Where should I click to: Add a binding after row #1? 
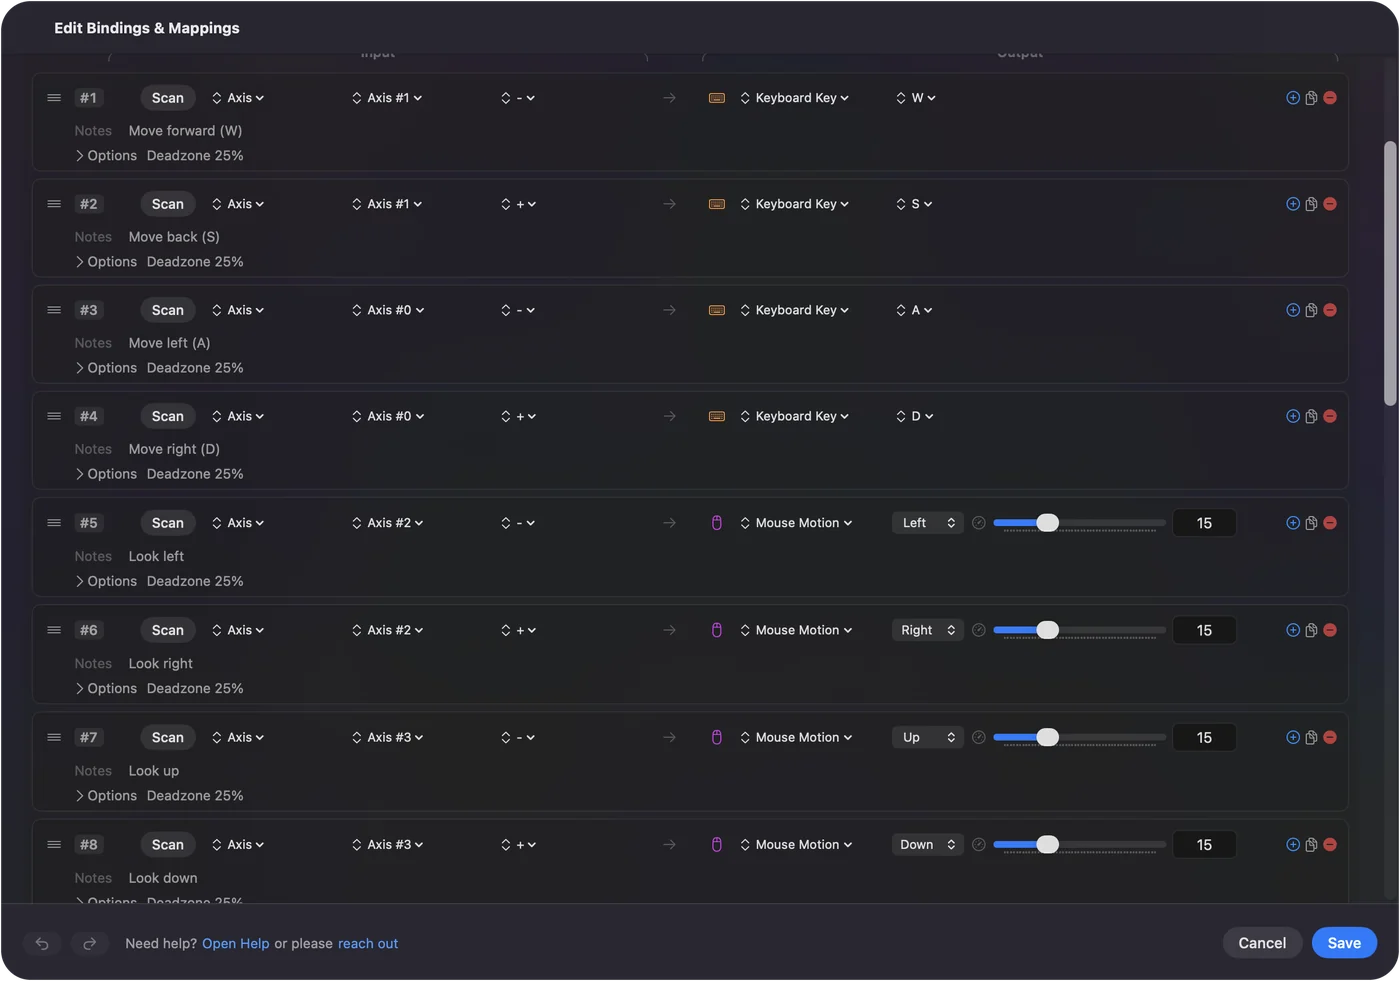point(1293,98)
